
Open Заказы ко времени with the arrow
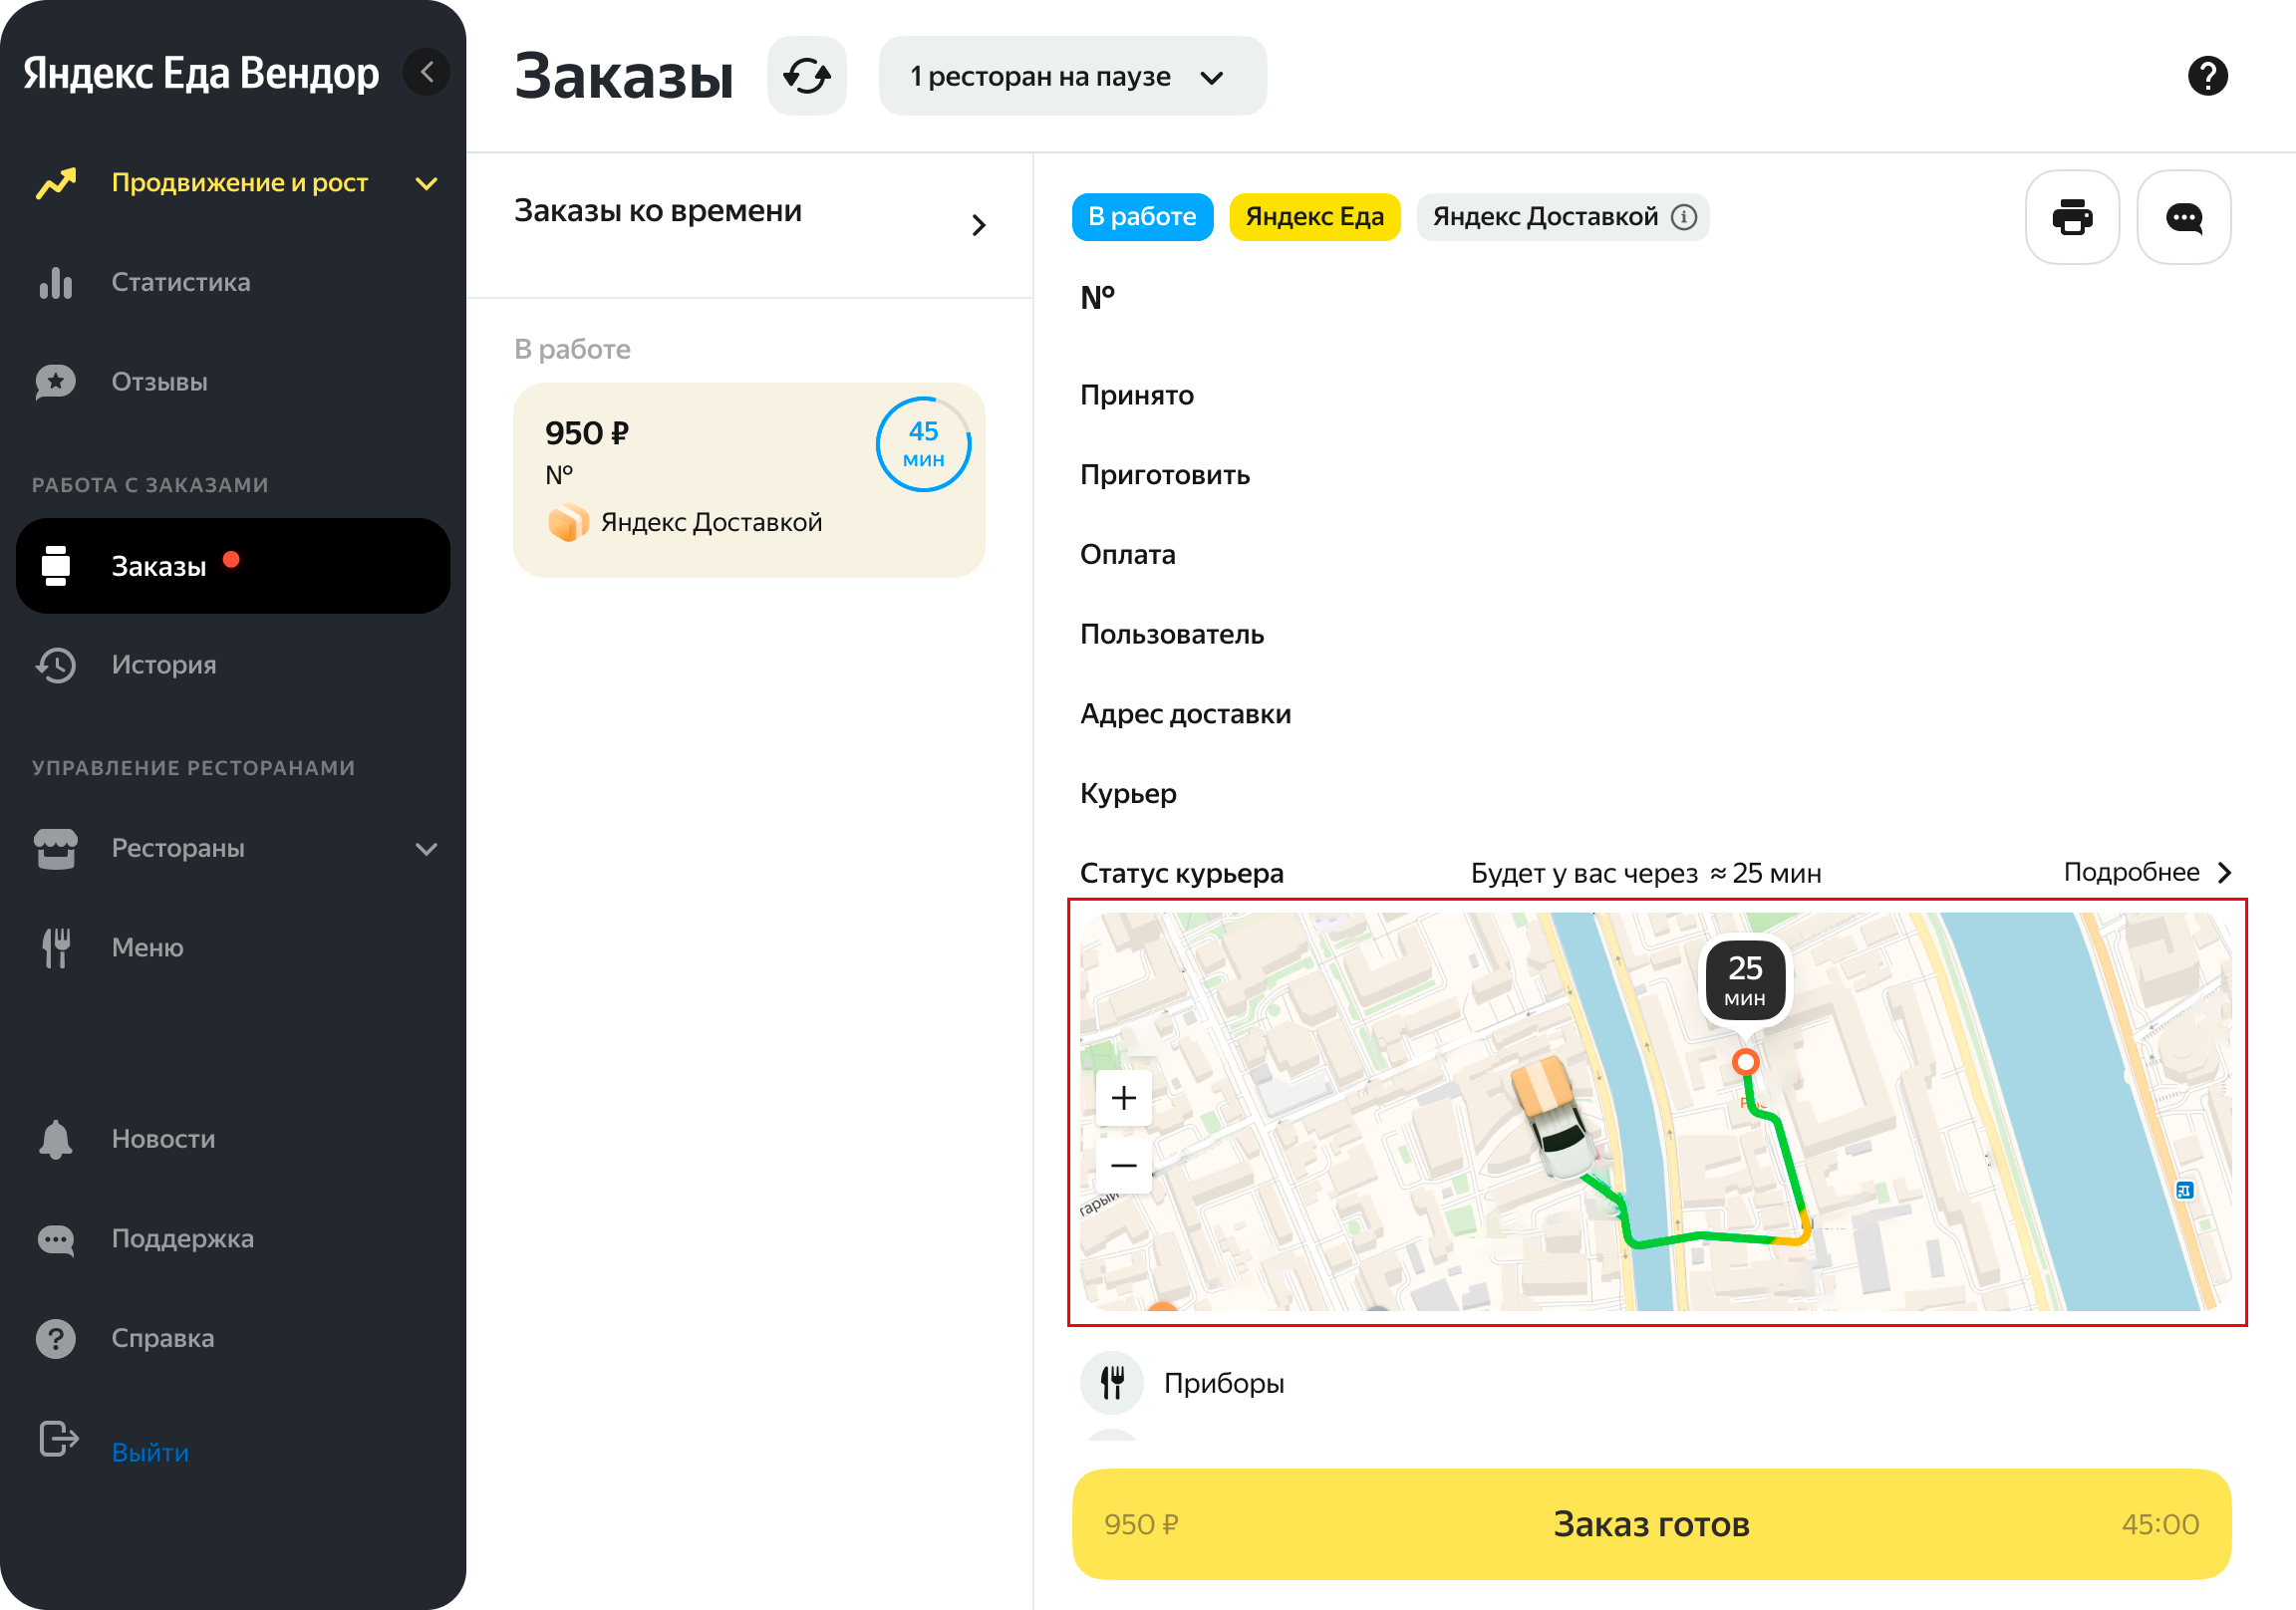(978, 225)
